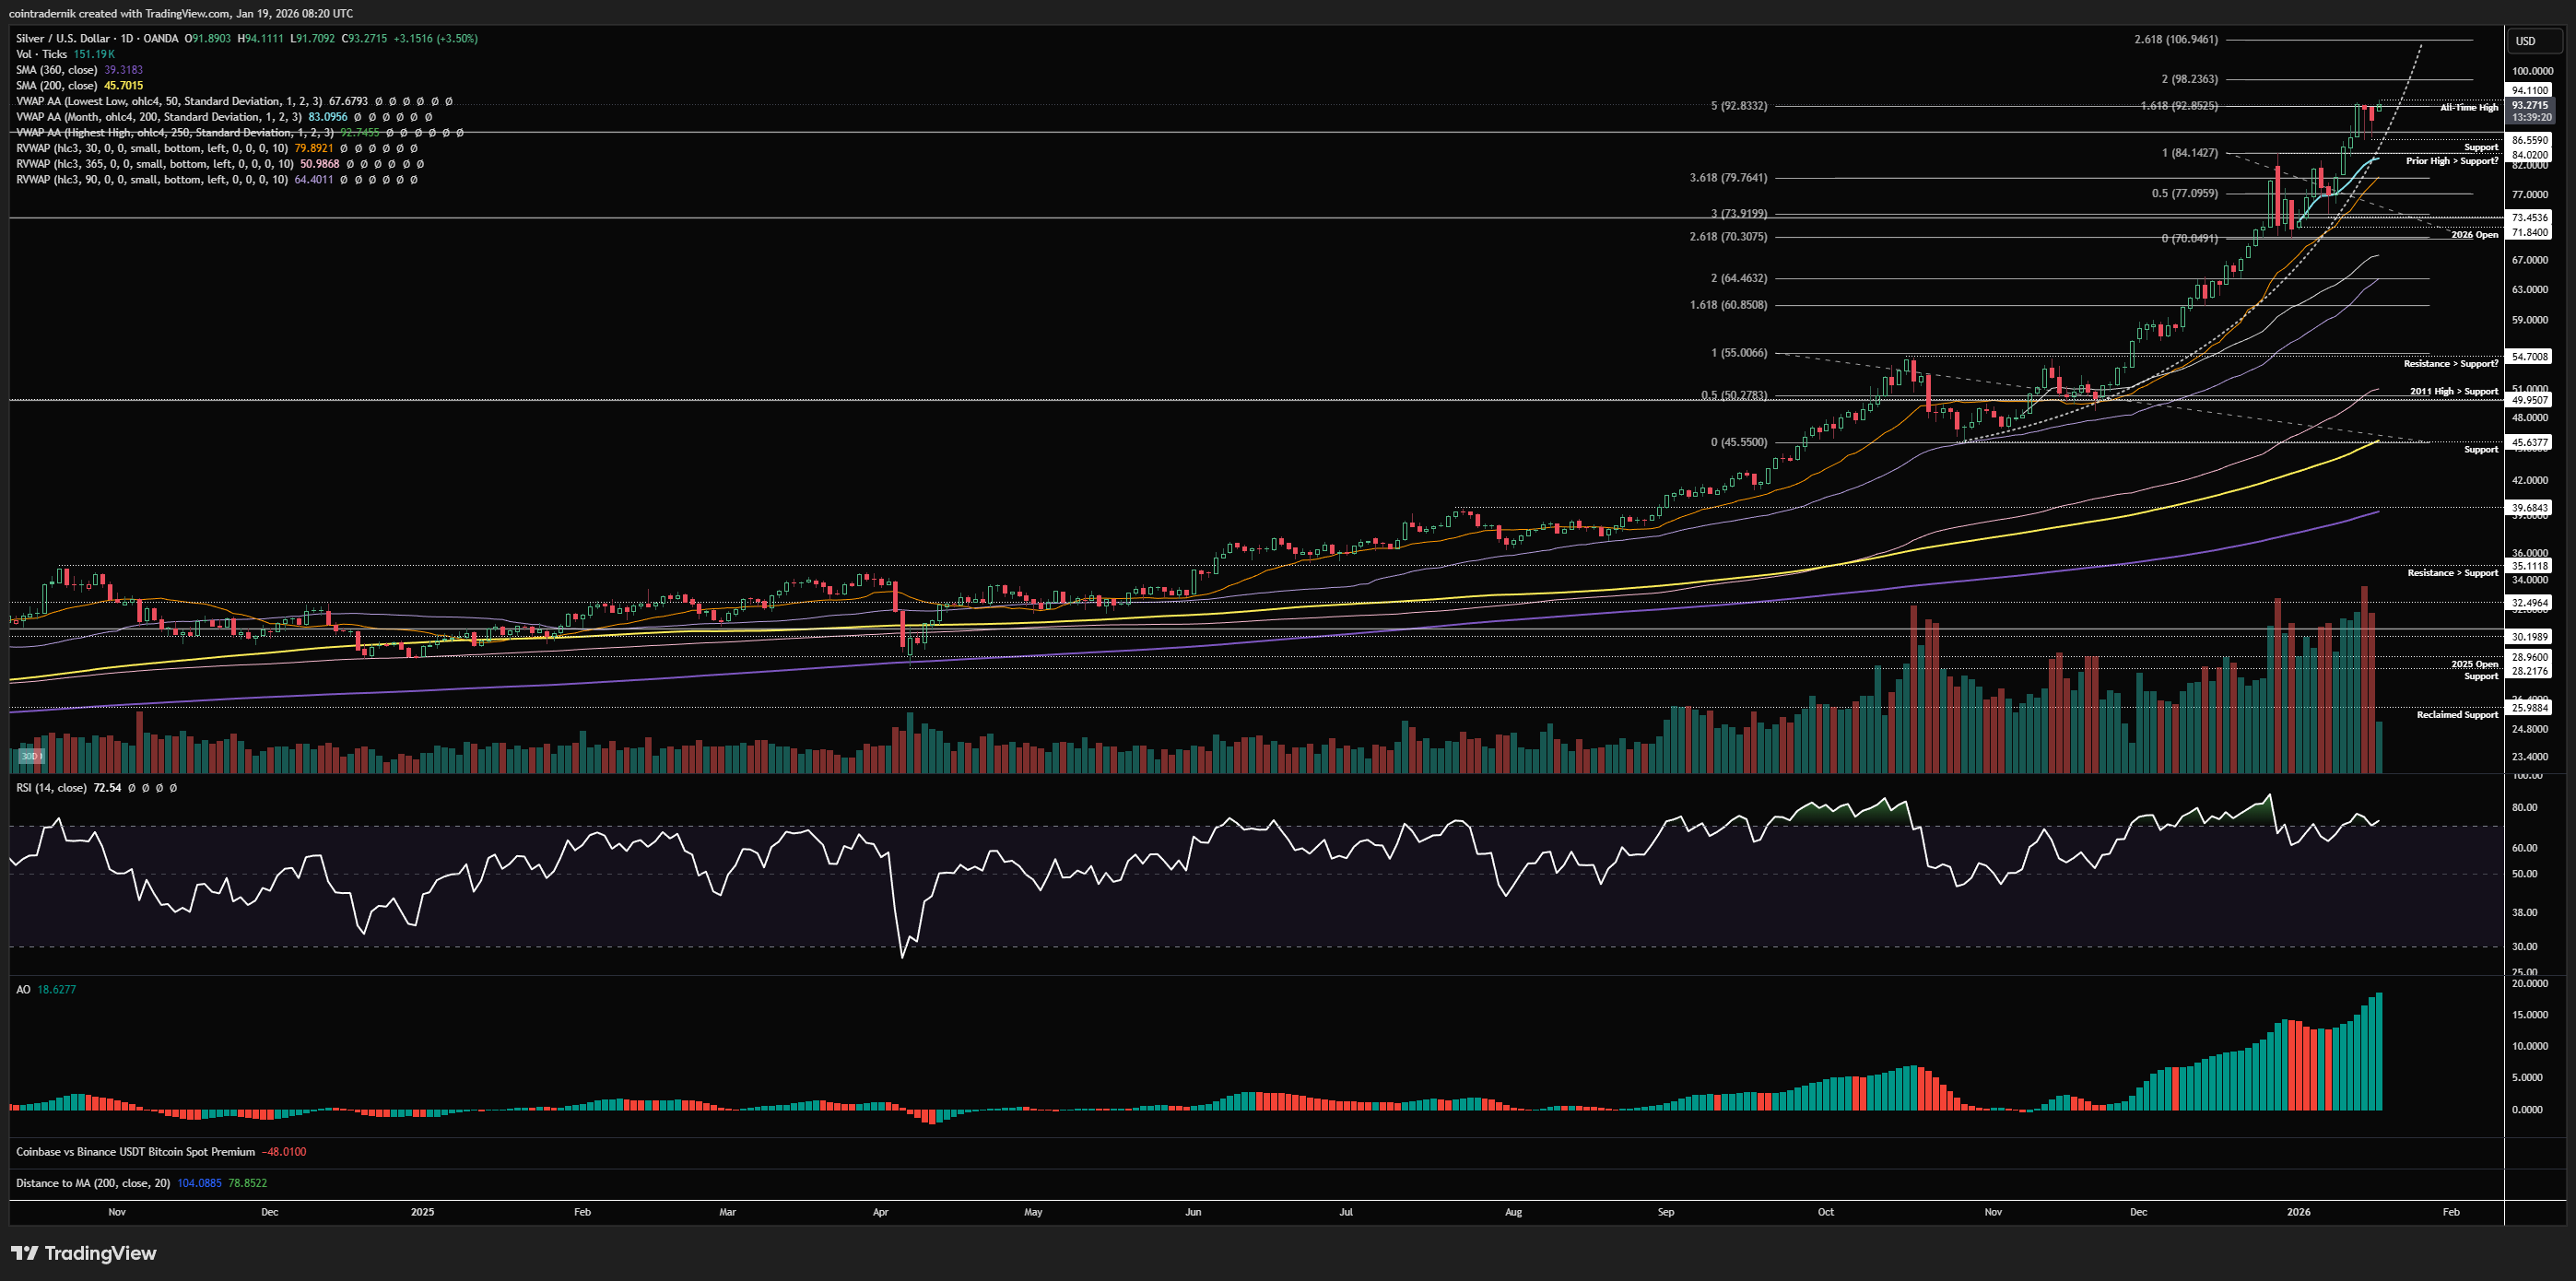Click the current price label 93.2715
The image size is (2576, 1281).
tap(2530, 106)
